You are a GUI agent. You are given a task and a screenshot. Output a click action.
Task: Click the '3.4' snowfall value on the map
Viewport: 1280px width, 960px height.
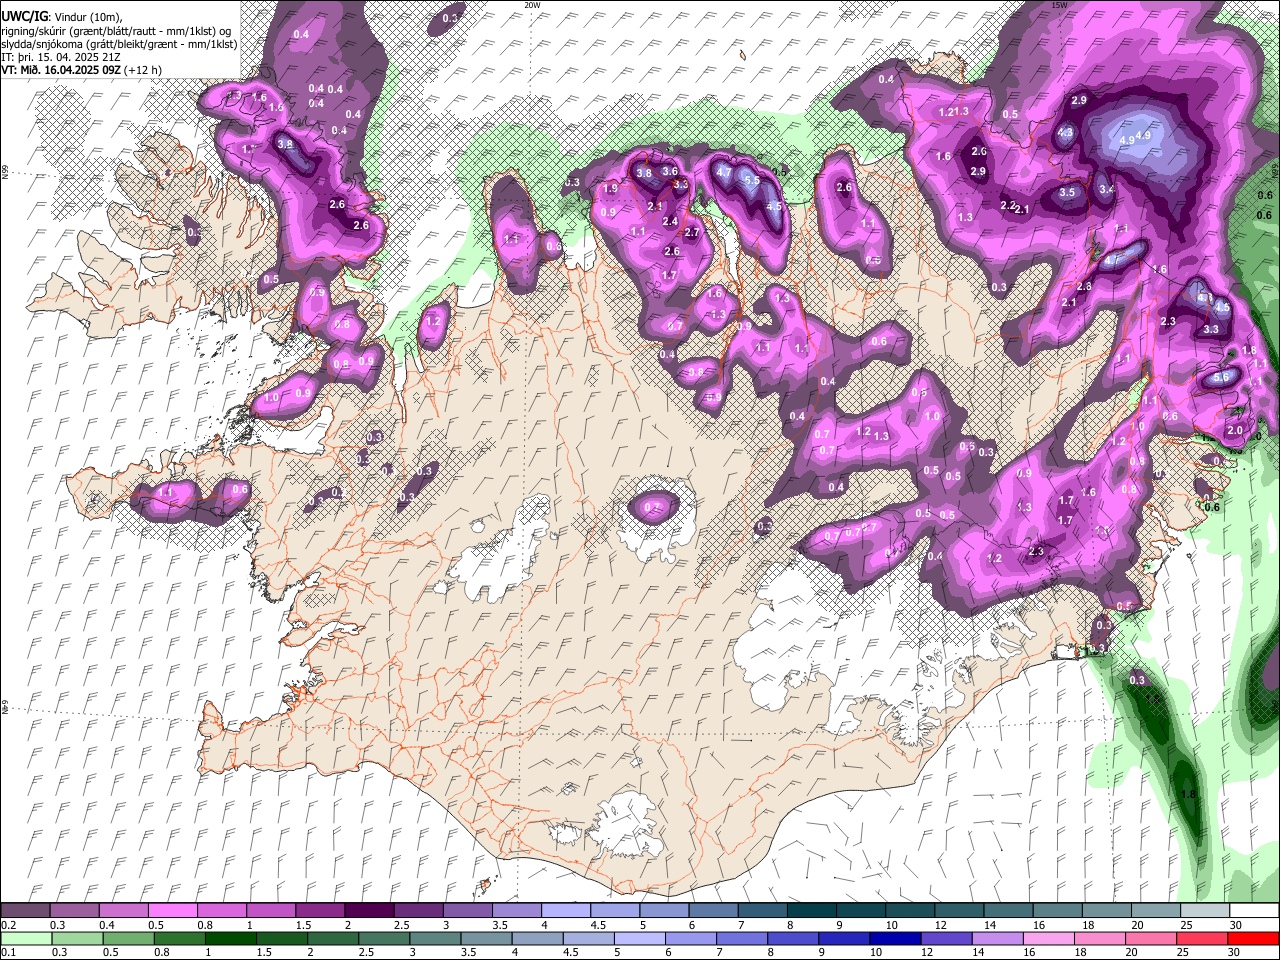pyautogui.click(x=1106, y=189)
